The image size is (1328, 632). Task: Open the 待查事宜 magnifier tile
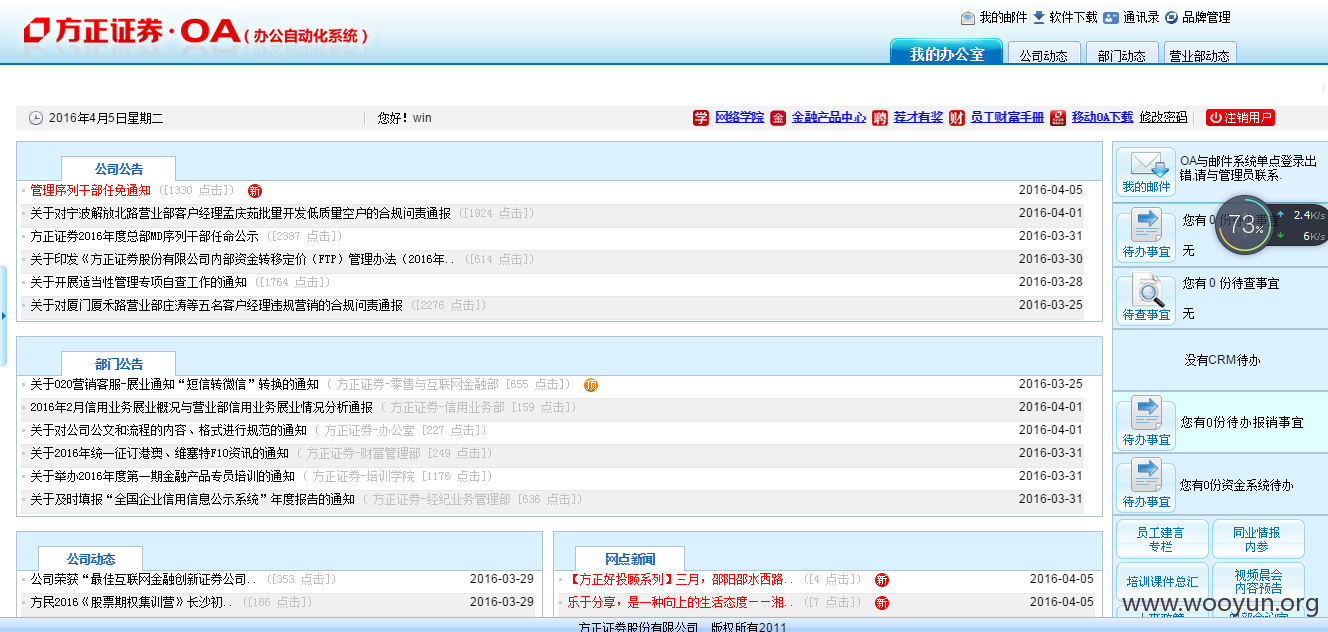1146,297
